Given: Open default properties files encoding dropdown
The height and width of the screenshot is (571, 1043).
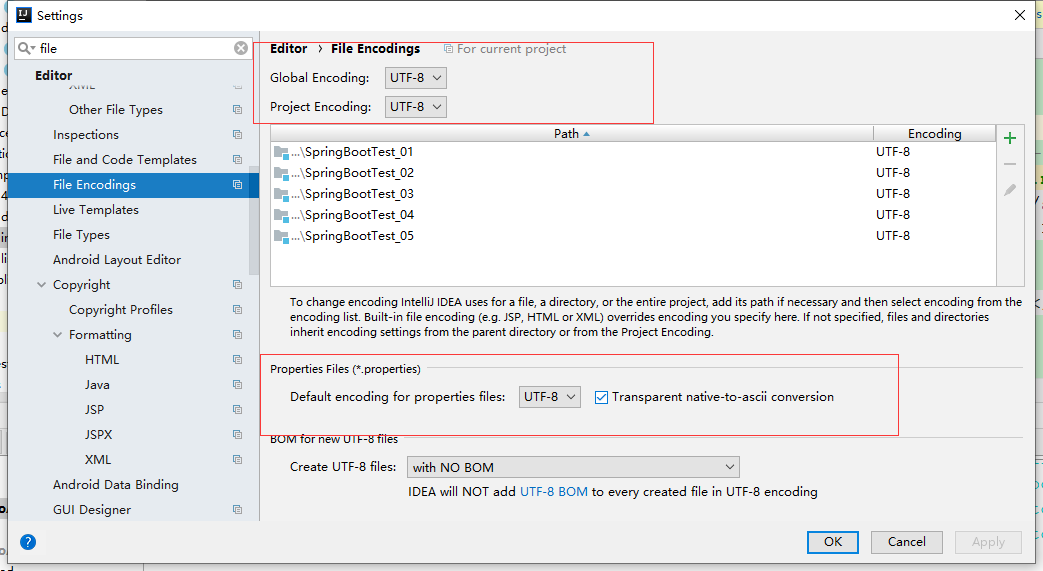Looking at the screenshot, I should pos(549,397).
